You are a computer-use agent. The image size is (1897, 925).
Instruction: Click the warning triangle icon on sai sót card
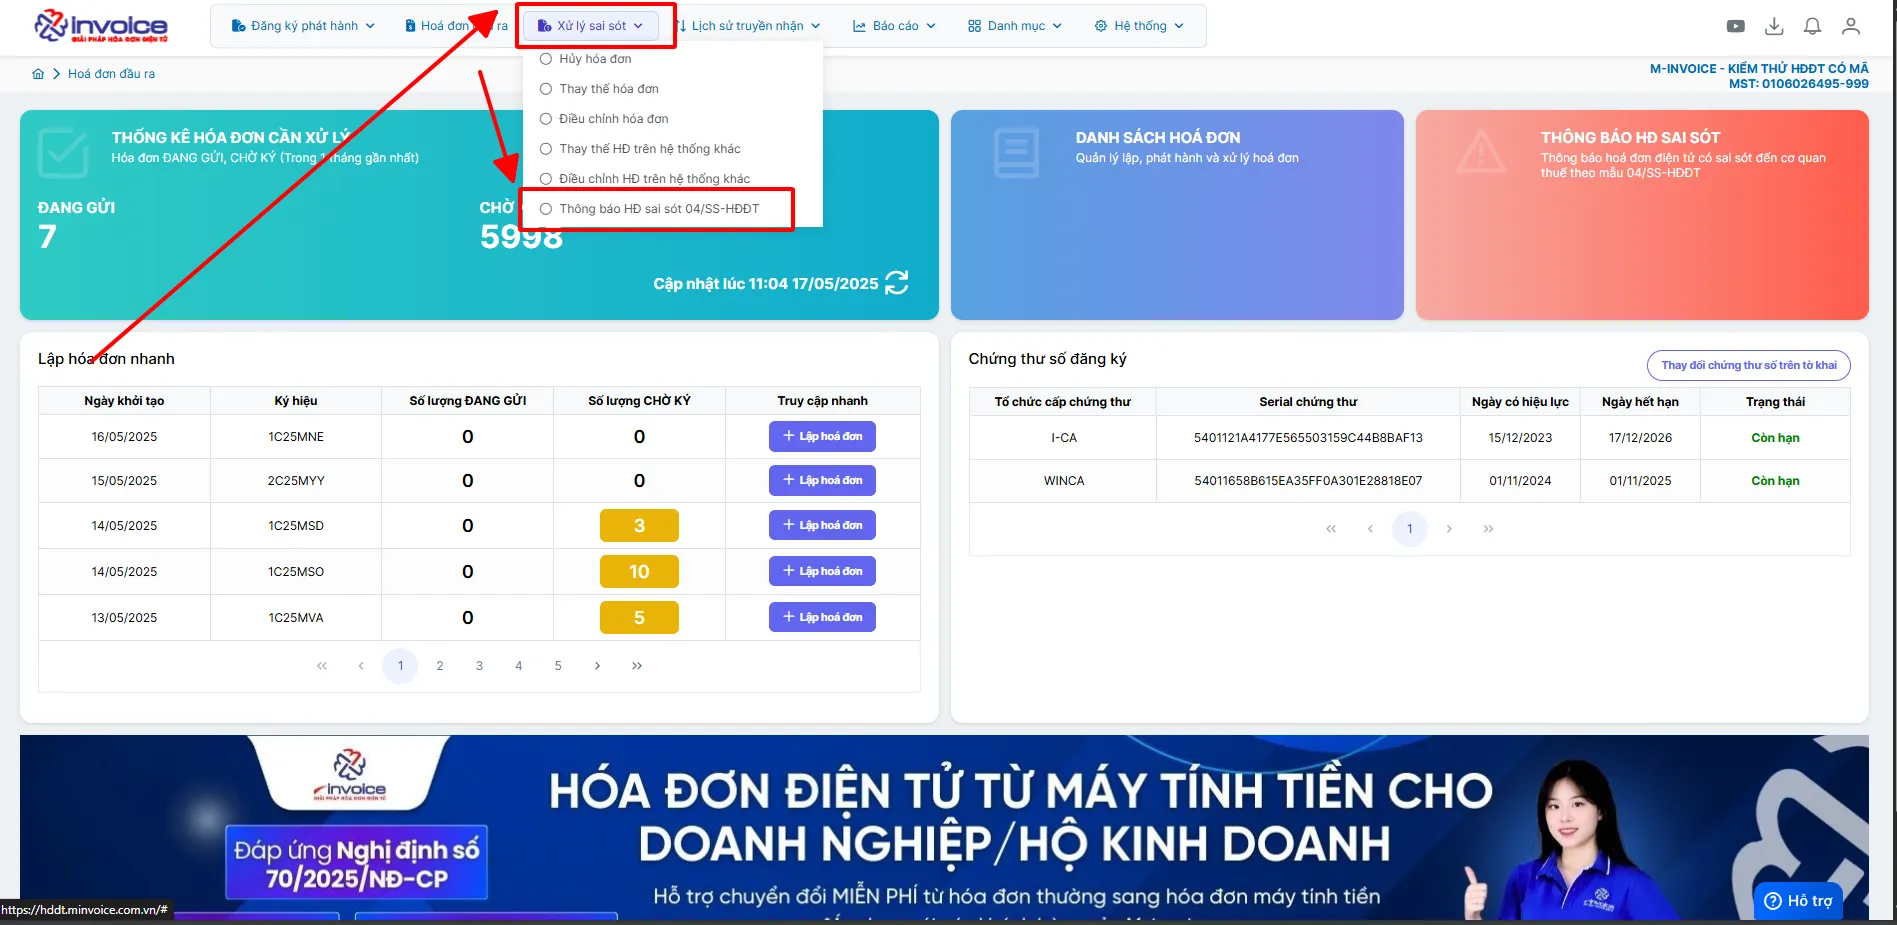[x=1481, y=153]
